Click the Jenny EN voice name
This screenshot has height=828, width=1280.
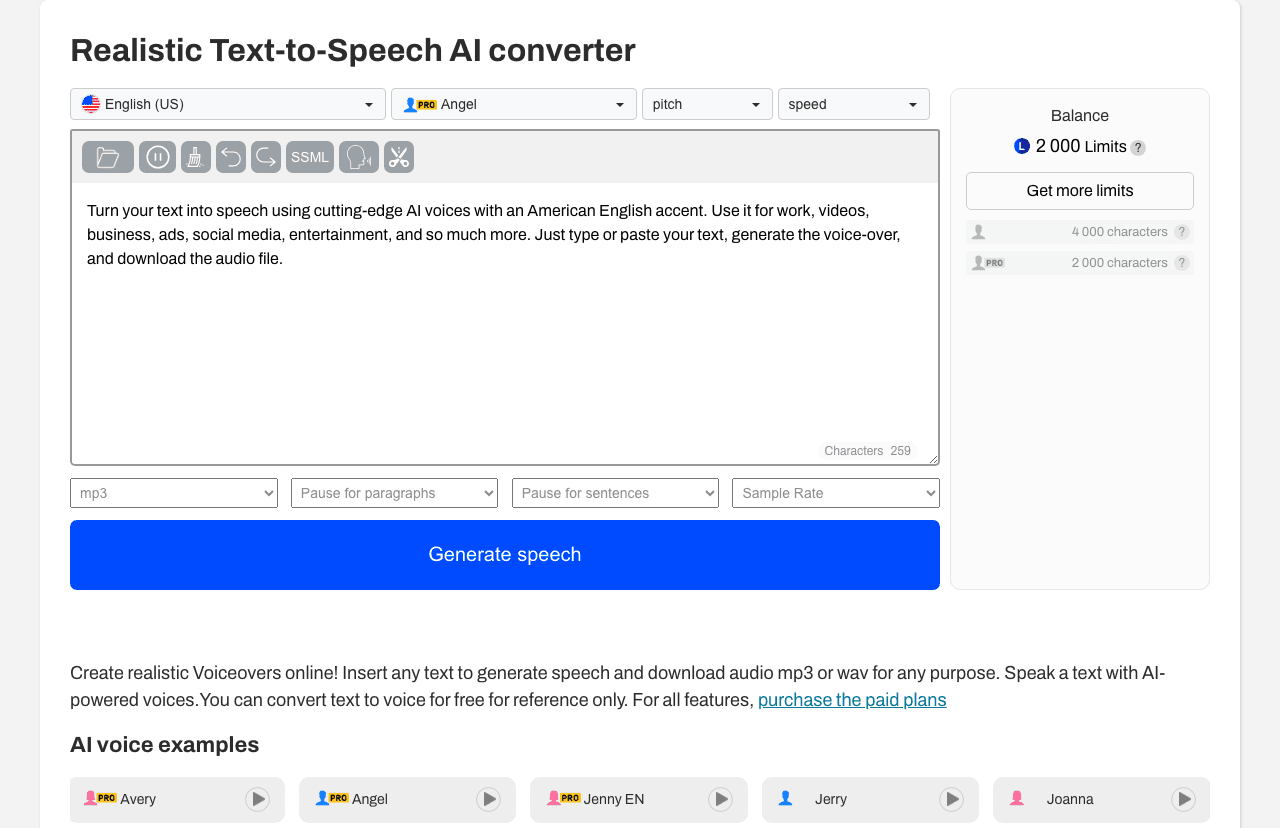coord(614,799)
